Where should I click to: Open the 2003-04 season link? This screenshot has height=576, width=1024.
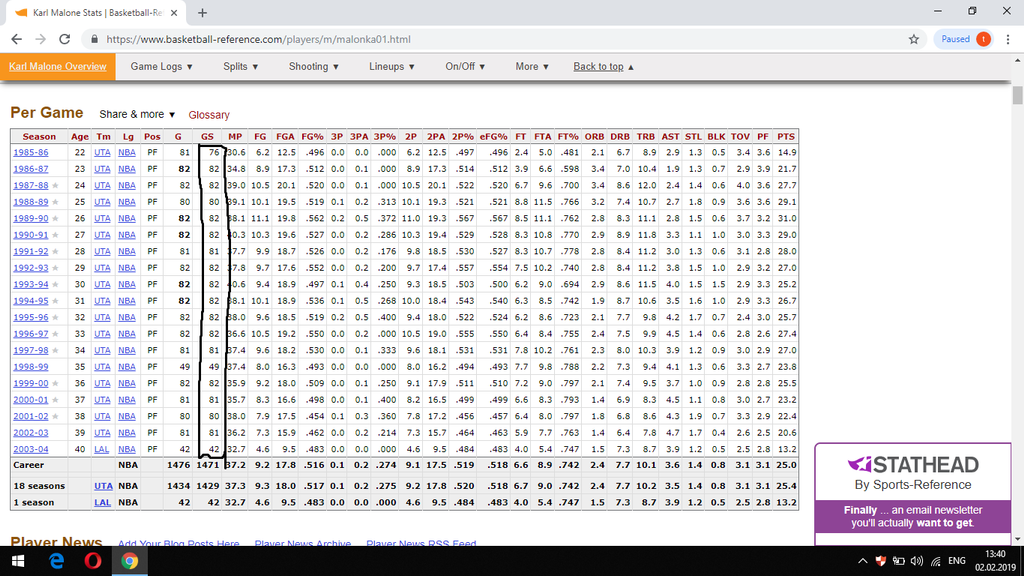point(31,449)
